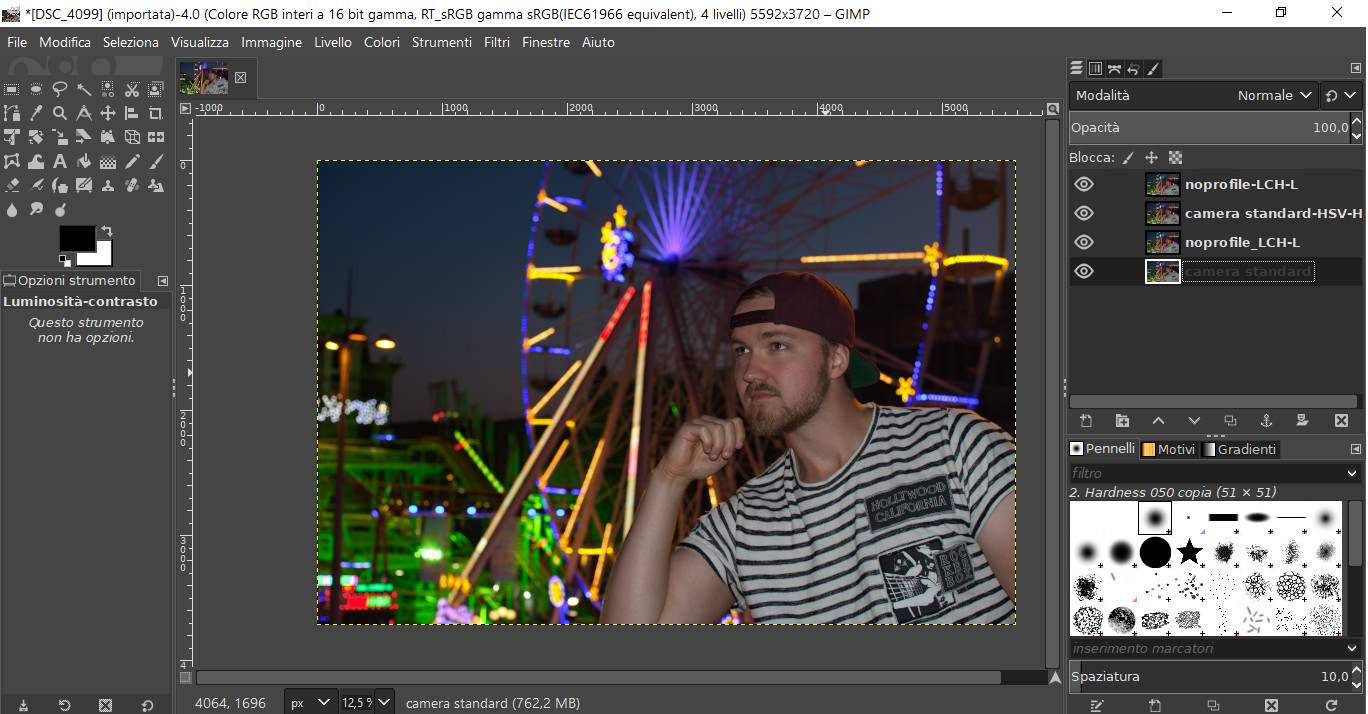Select the Zoom magnifier tool

coord(60,113)
